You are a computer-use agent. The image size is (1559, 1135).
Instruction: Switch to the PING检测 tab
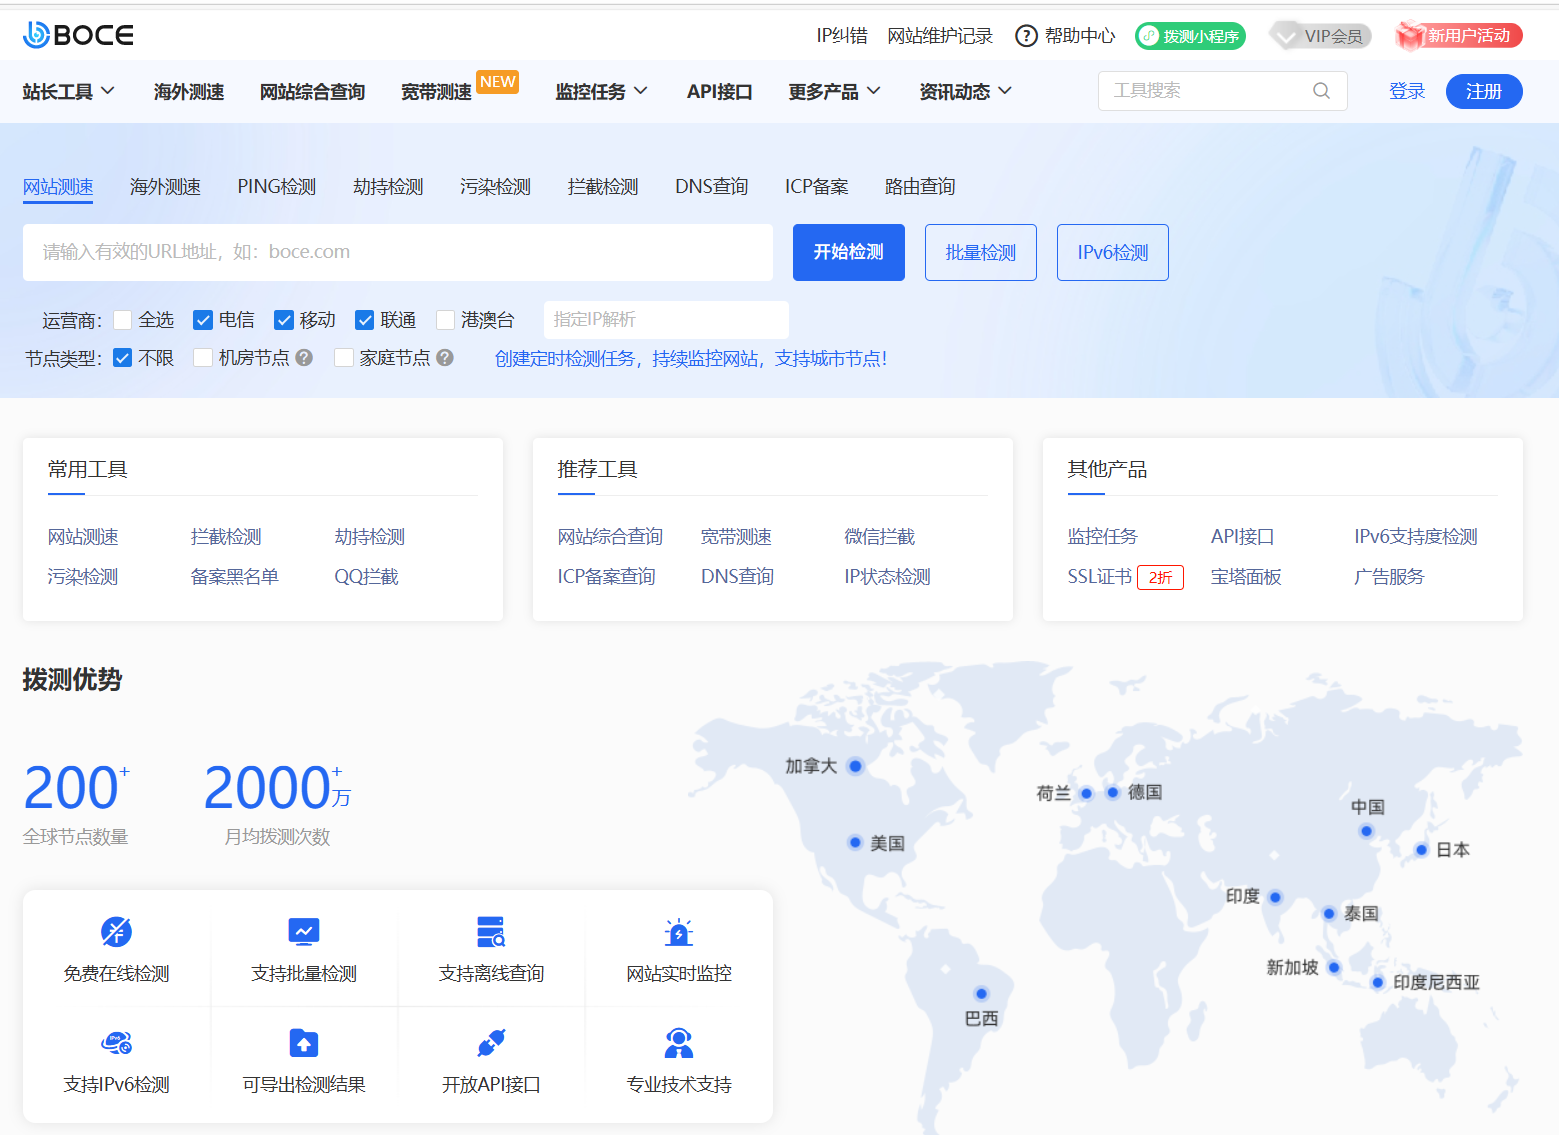[x=276, y=186]
